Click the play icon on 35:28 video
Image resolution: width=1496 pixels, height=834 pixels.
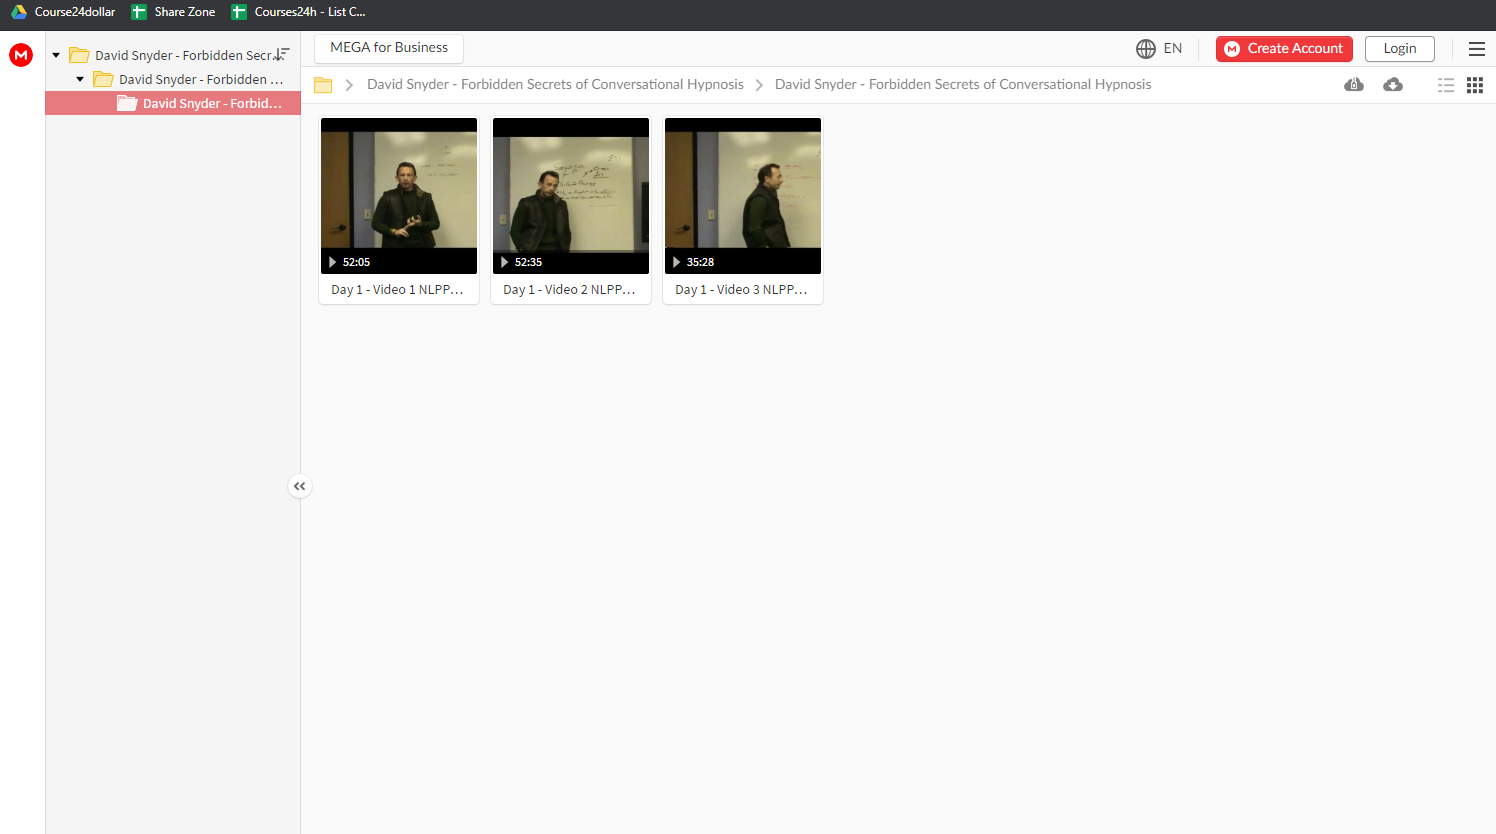[677, 262]
